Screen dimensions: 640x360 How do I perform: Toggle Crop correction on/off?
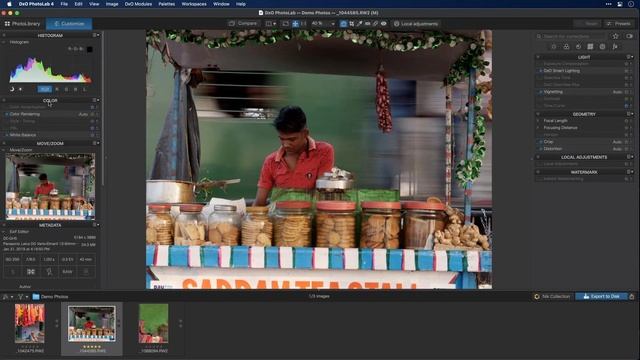(540, 142)
